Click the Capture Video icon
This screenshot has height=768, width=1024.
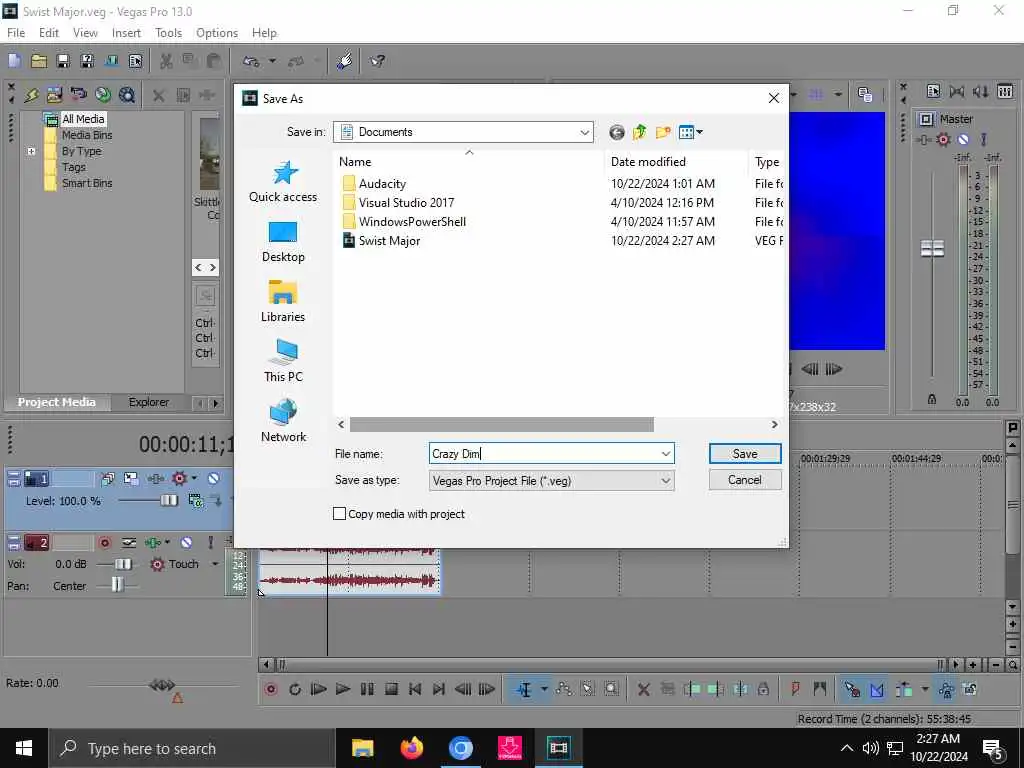click(x=78, y=95)
